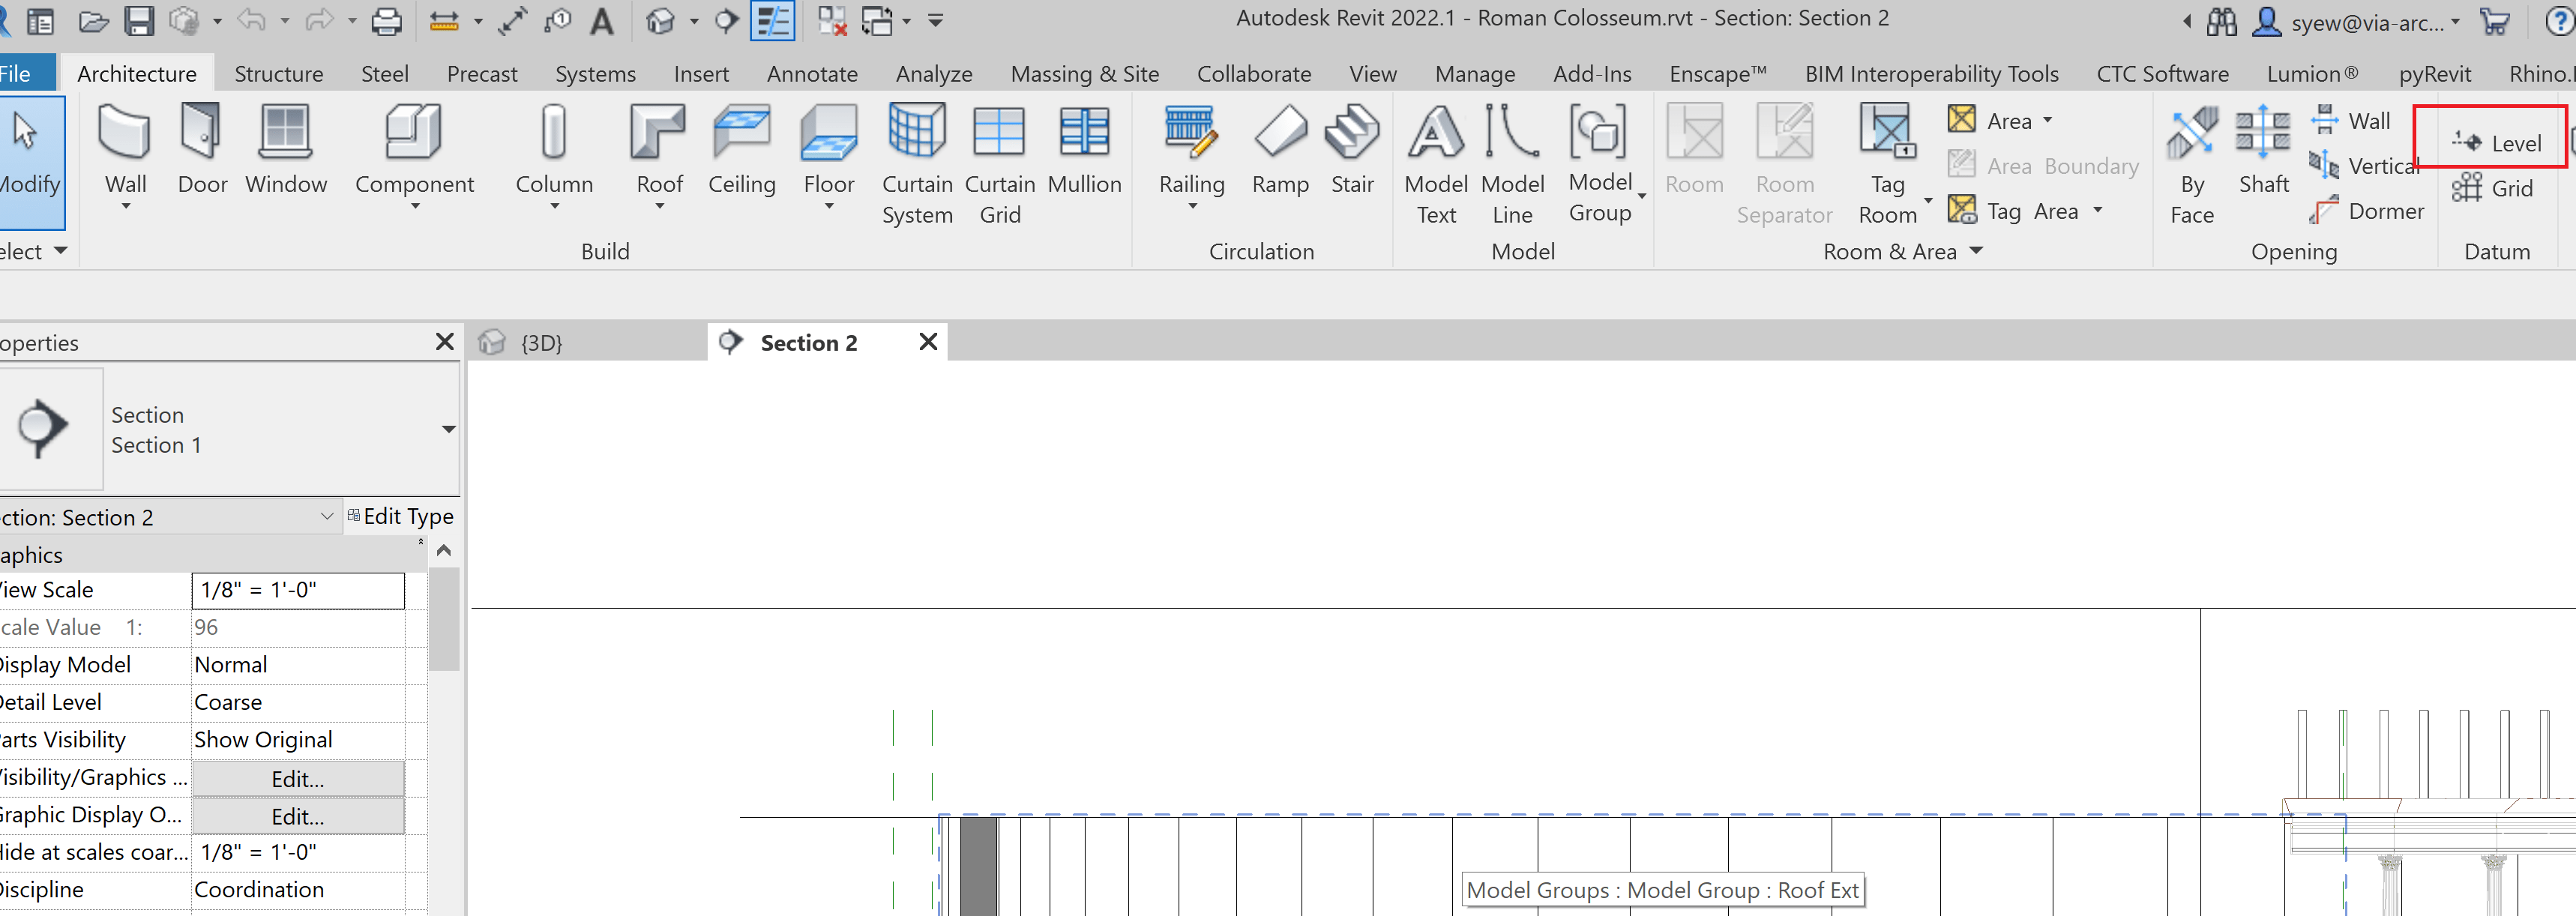Viewport: 2576px width, 916px height.
Task: Toggle Thin Lines in quick access toolbar
Action: click(772, 21)
